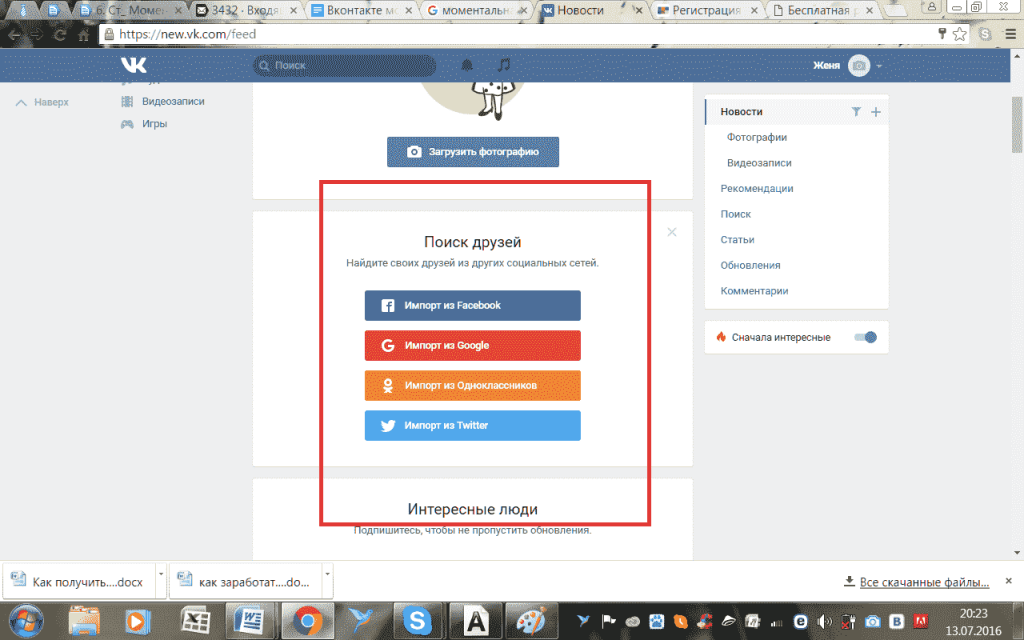Open Windows Explorer from the taskbar

pyautogui.click(x=84, y=621)
